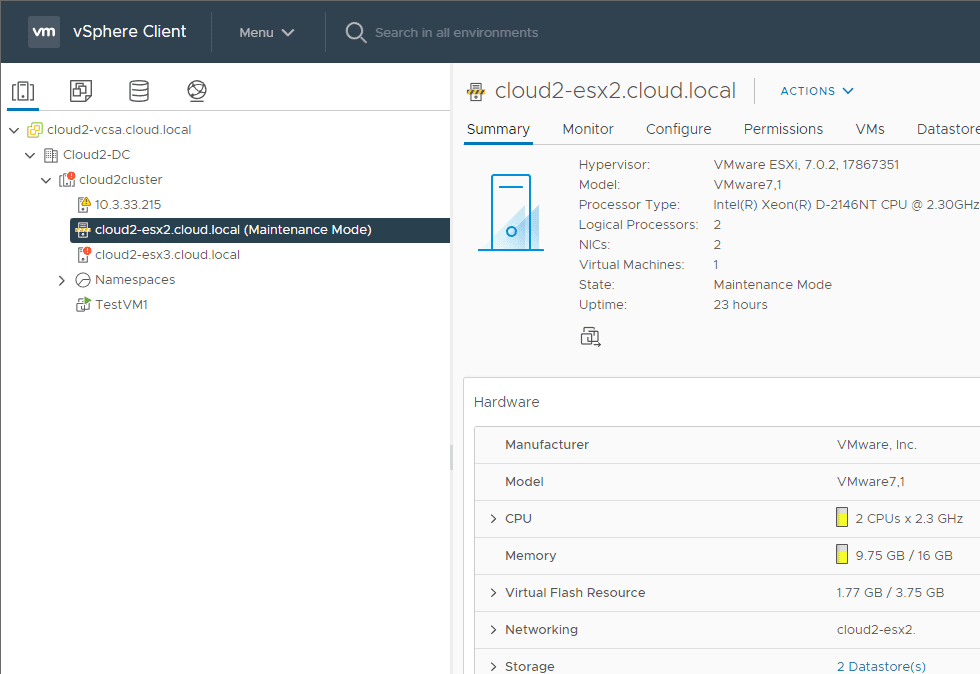Expand the Namespaces tree node
Screen dimensions: 980x674
tap(62, 280)
